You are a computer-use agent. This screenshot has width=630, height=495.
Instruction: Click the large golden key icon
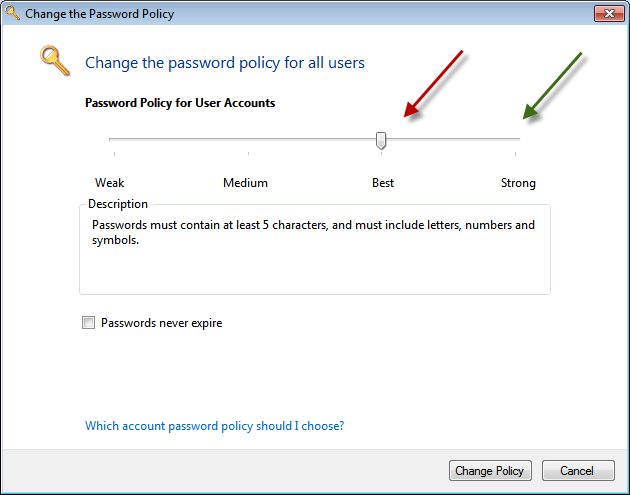point(54,62)
